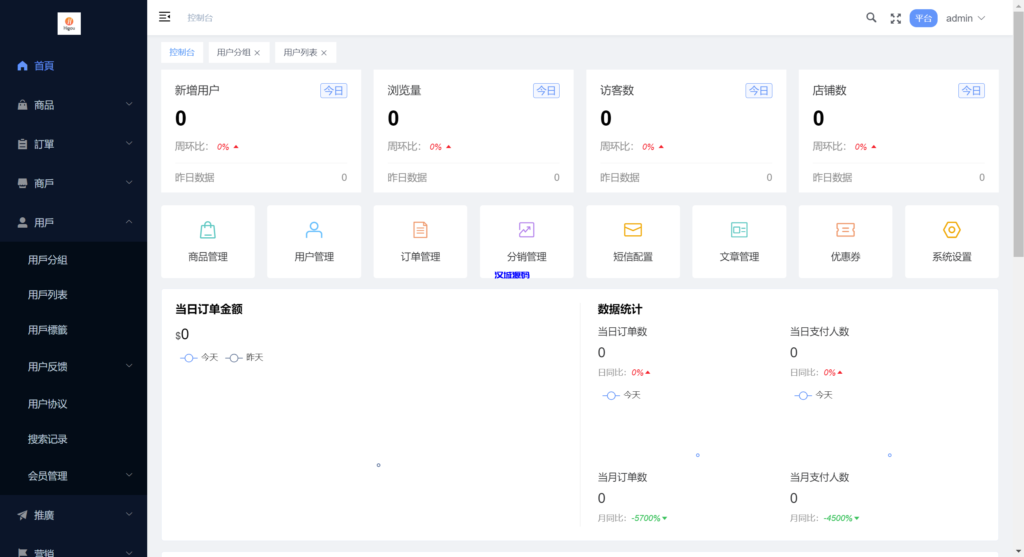
Task: Click 今日 tag on 店铺数 card
Action: [x=971, y=91]
